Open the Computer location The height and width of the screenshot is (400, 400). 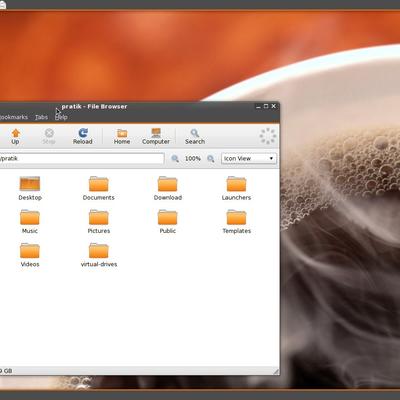point(156,136)
